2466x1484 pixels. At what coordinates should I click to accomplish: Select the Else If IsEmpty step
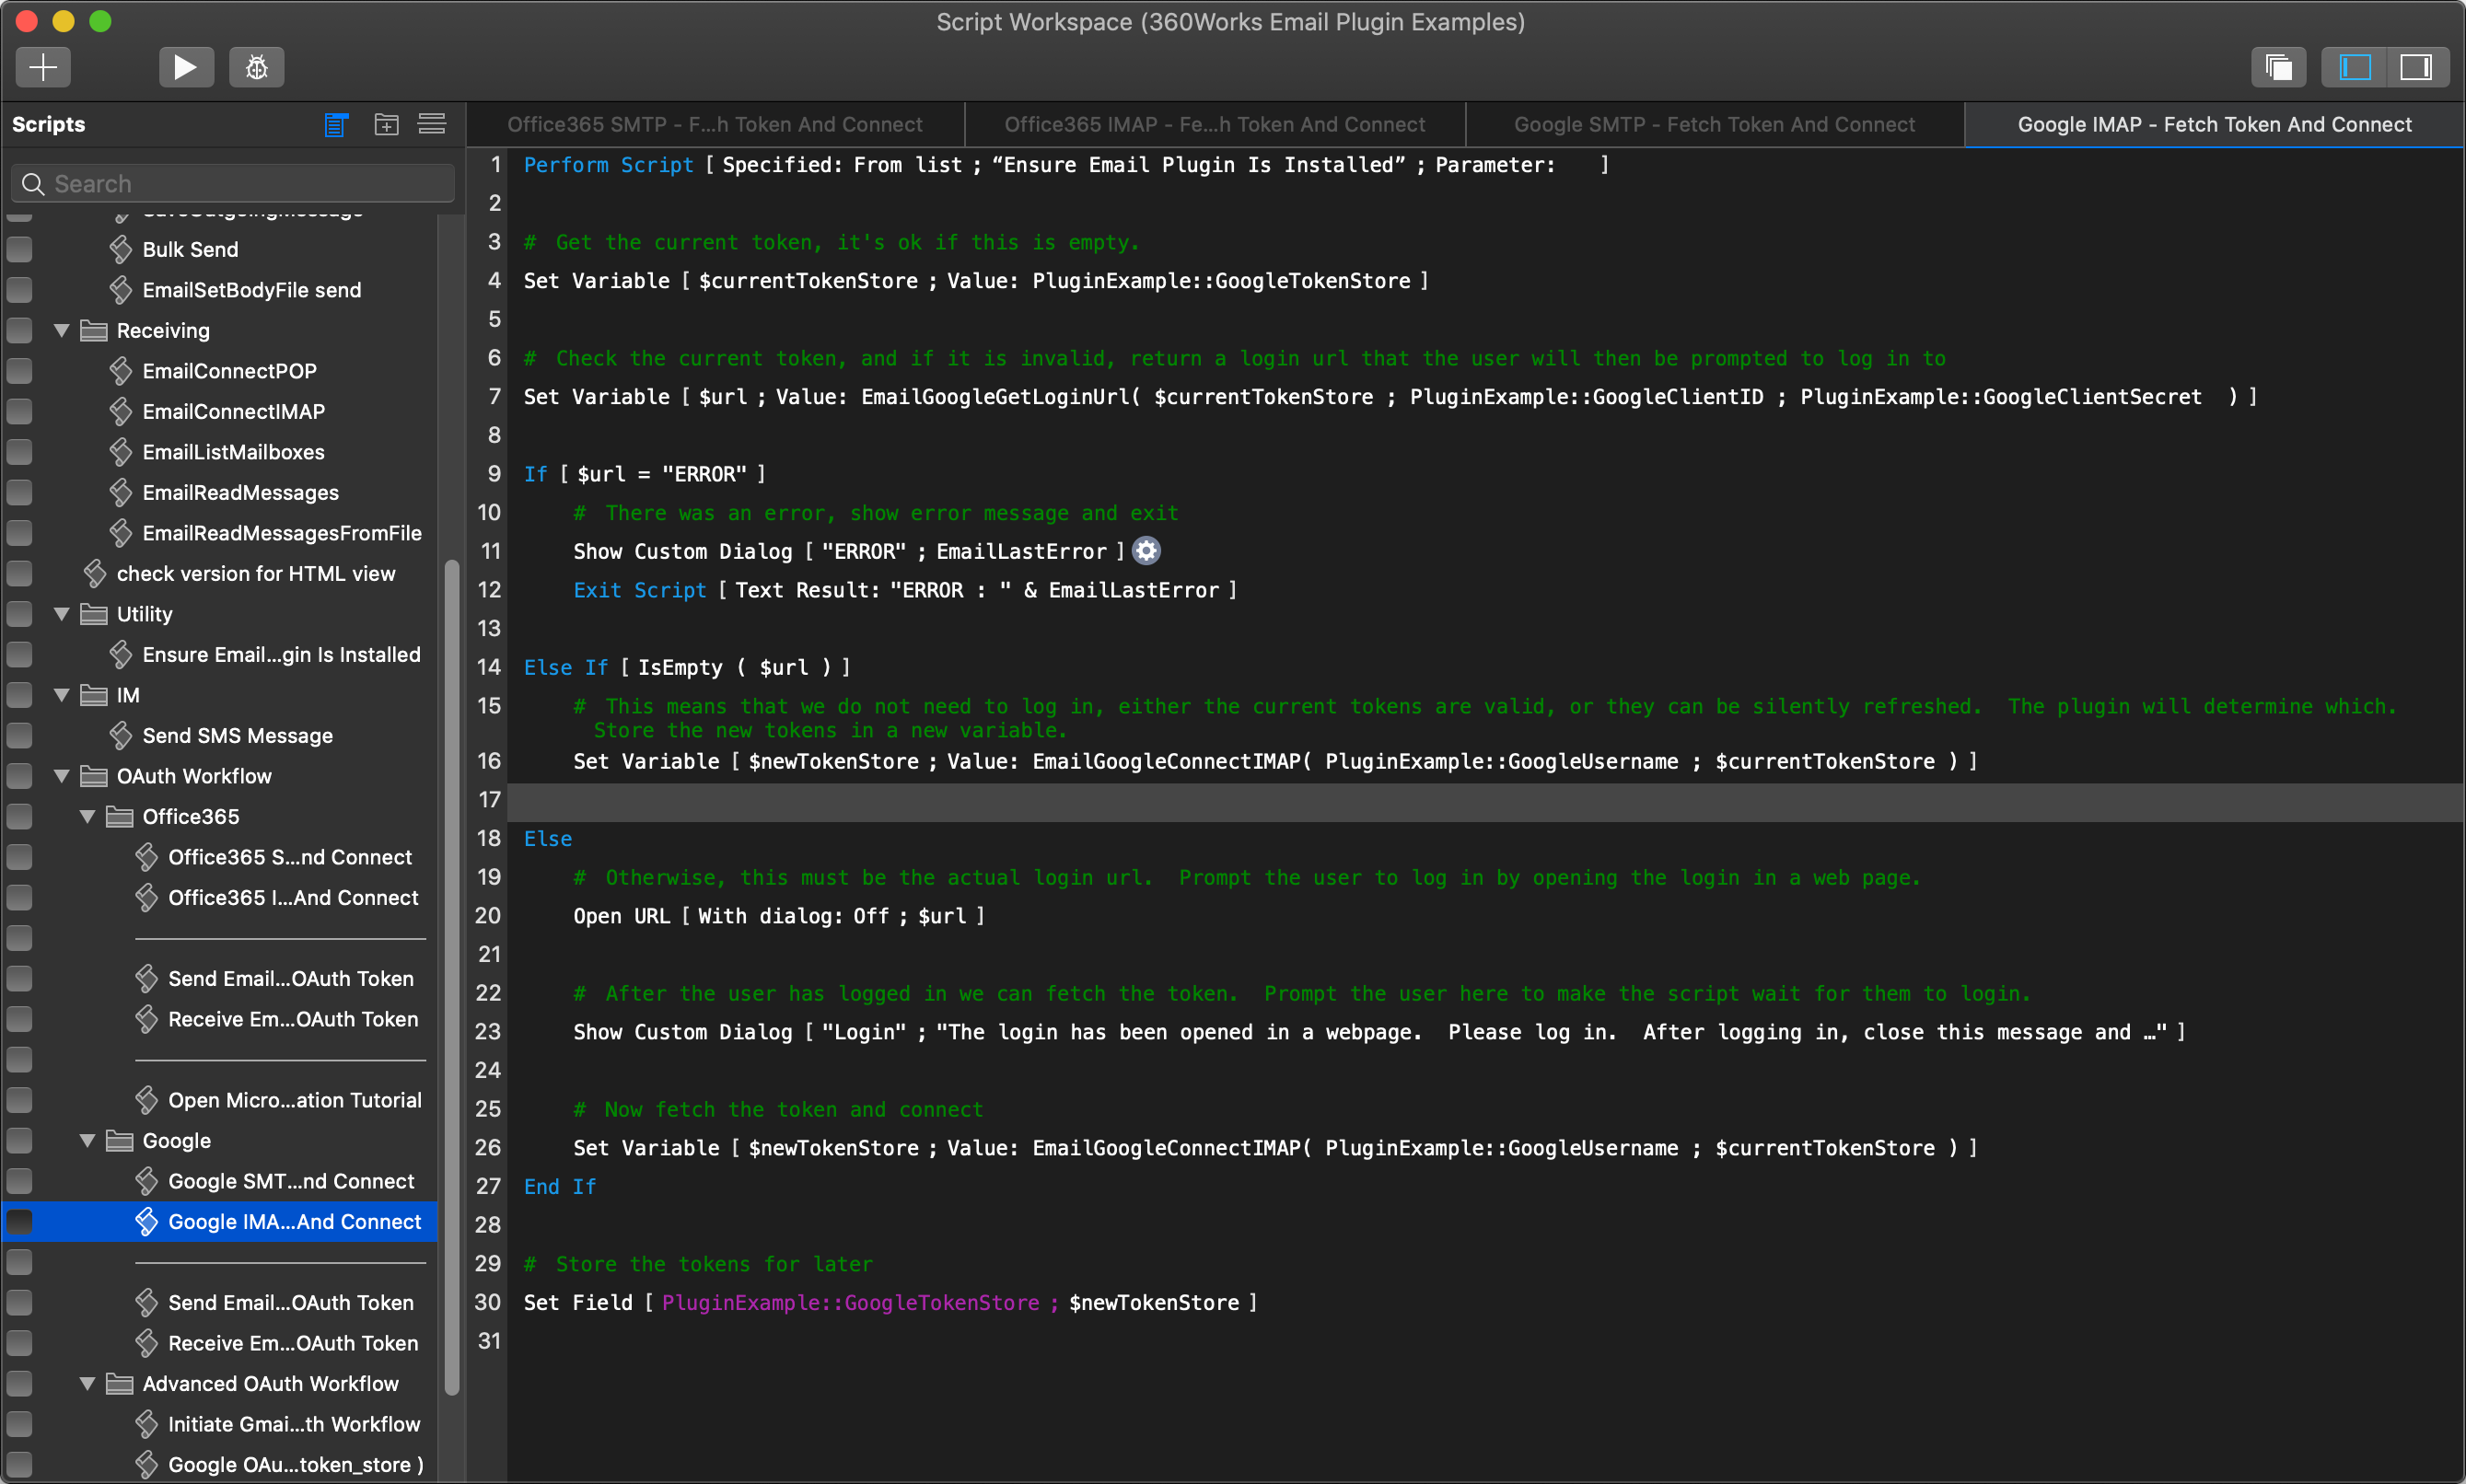click(687, 667)
